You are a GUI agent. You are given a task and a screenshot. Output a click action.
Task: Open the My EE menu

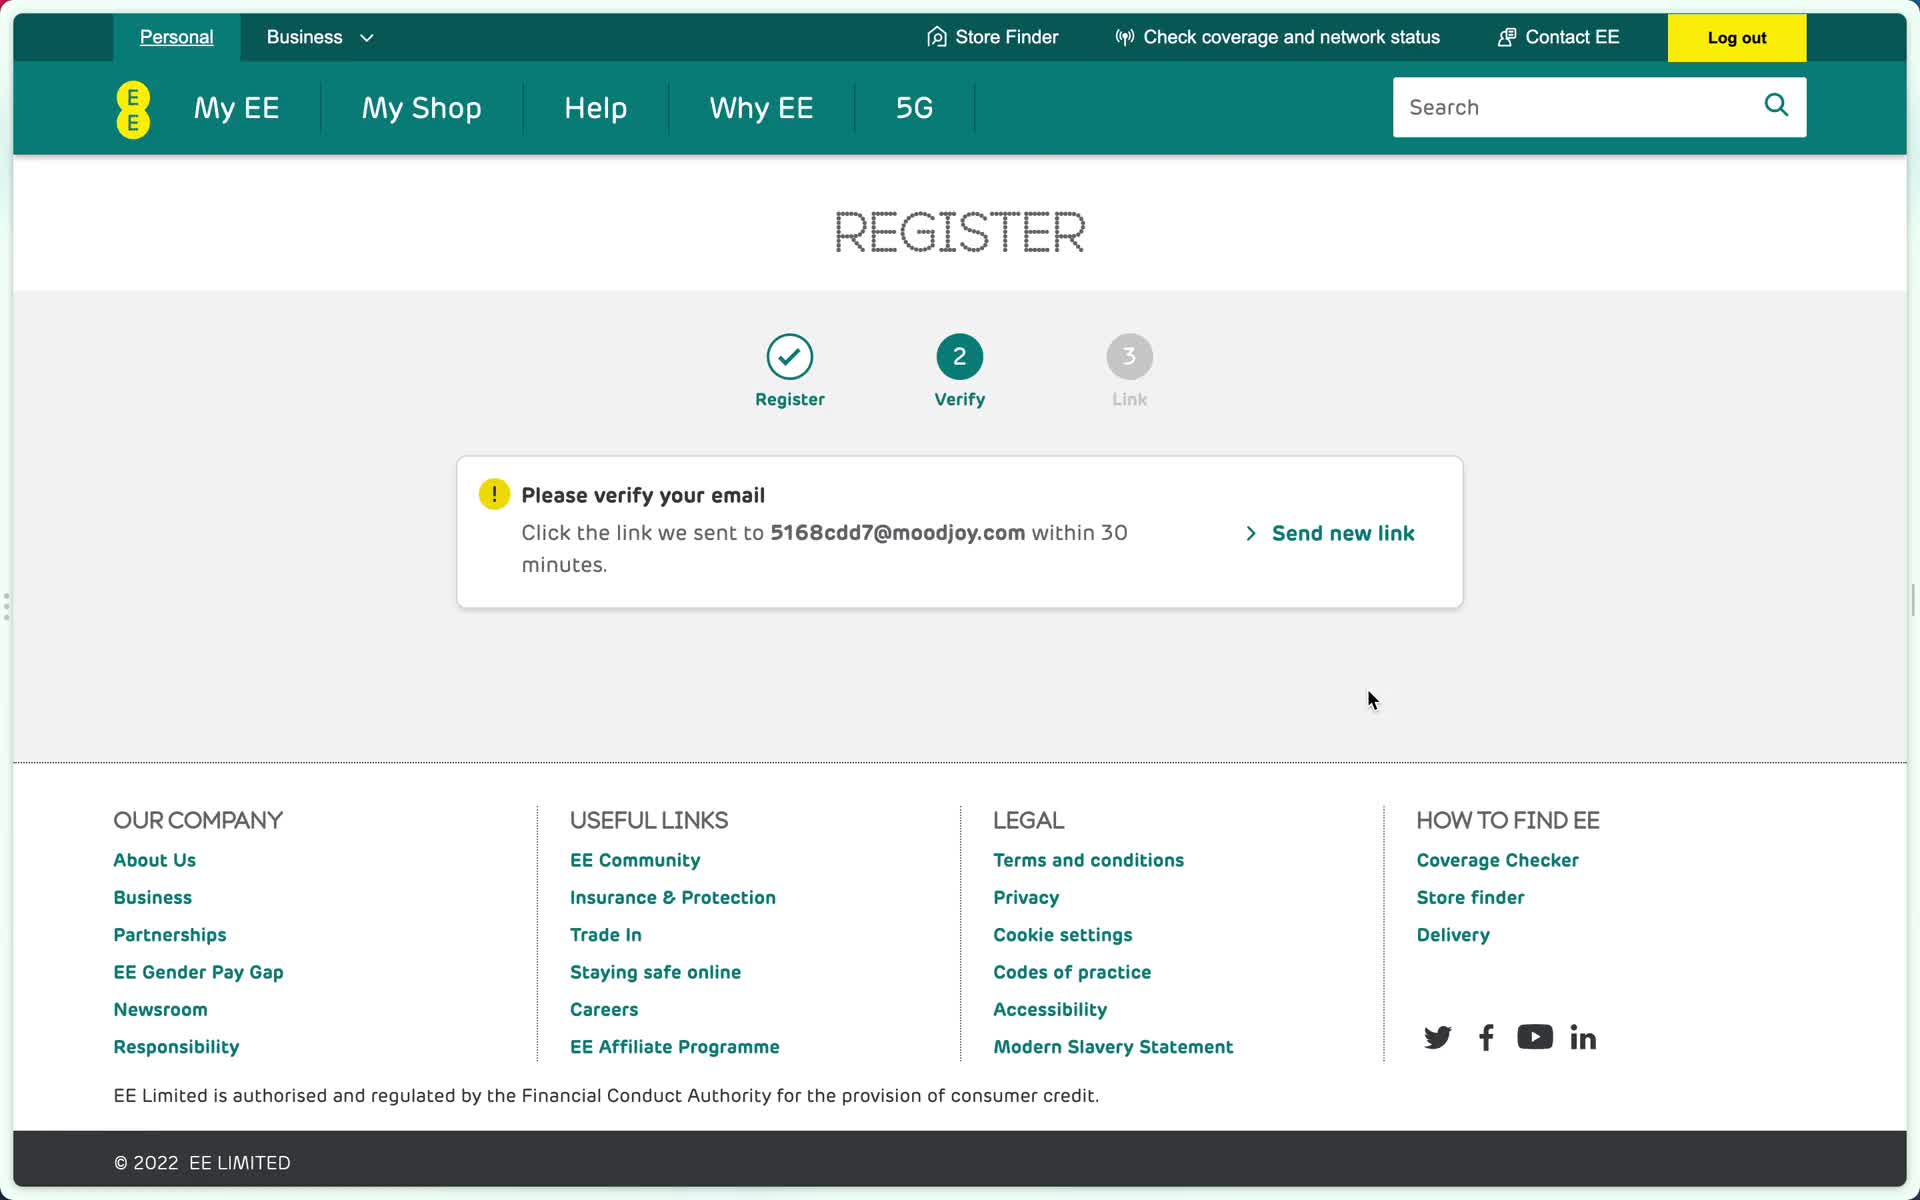(236, 108)
